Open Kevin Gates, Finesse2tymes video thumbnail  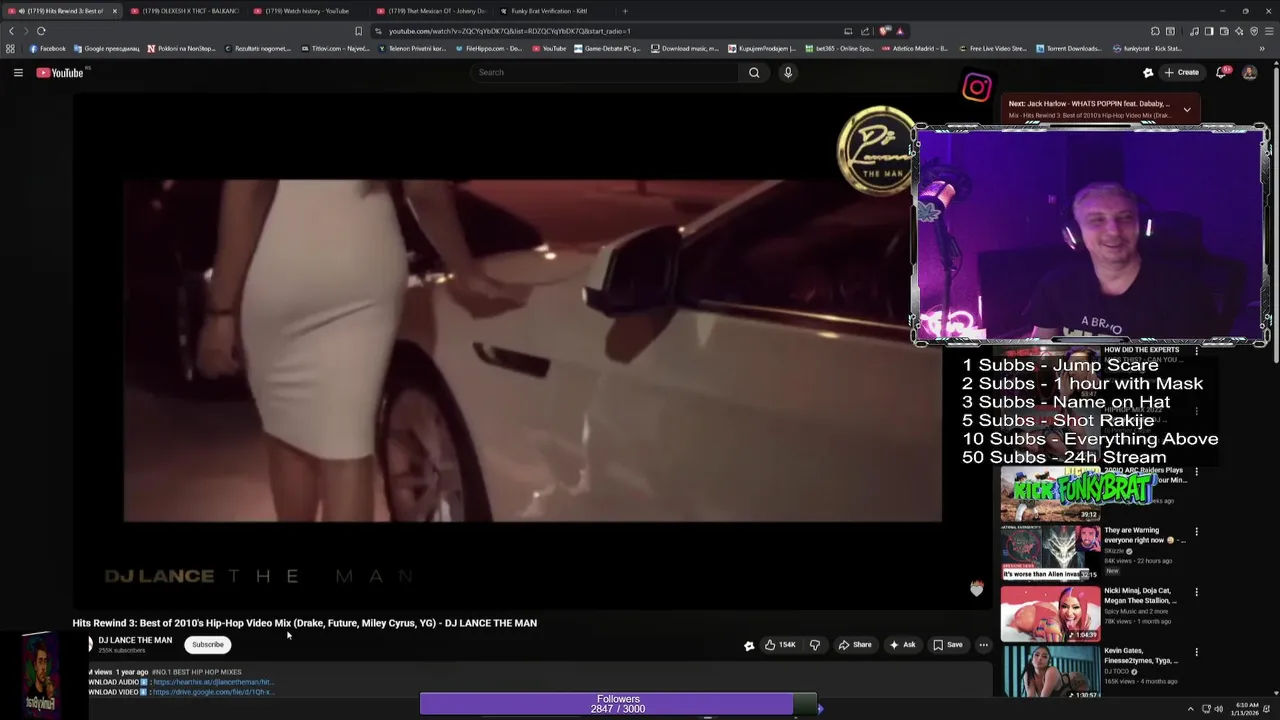1050,672
